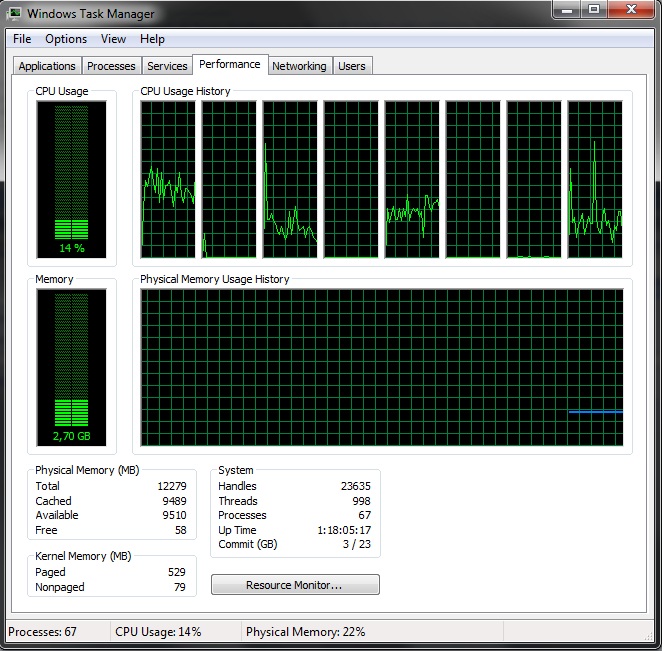664x651 pixels.
Task: Click status bar text Processes: 67
Action: pyautogui.click(x=42, y=632)
